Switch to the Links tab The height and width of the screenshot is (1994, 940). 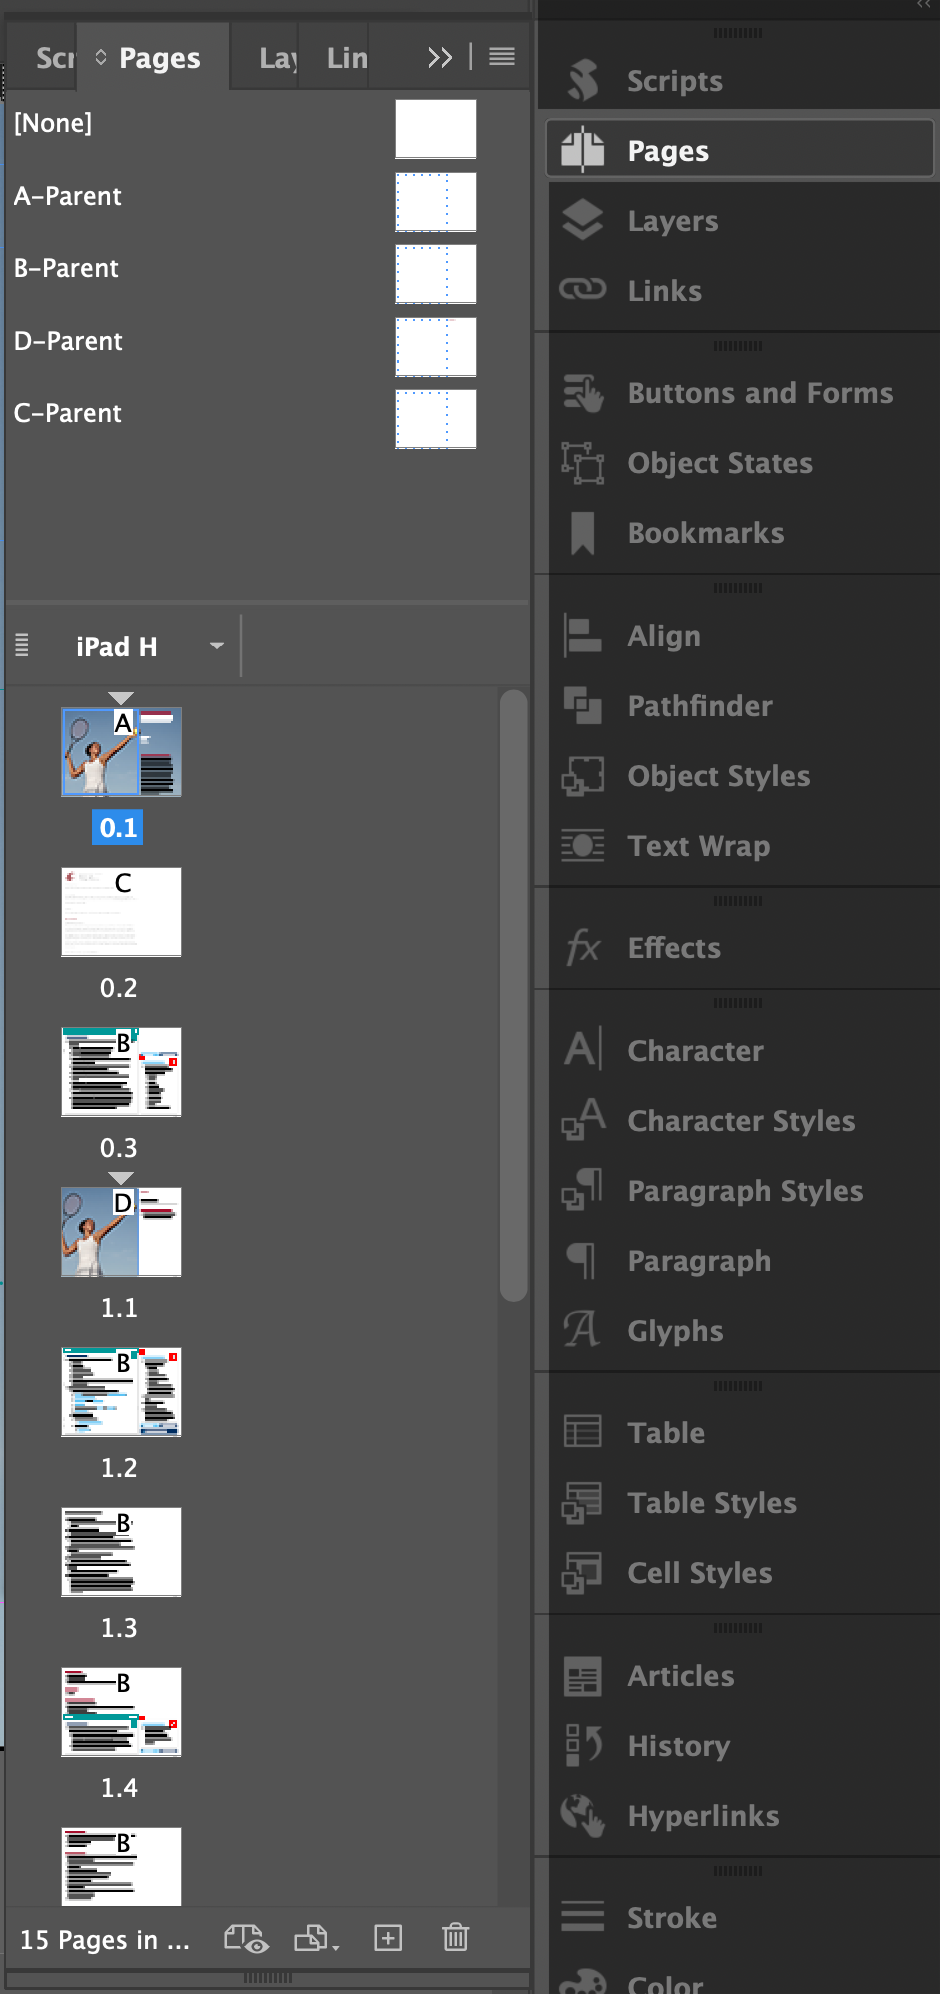[x=347, y=58]
